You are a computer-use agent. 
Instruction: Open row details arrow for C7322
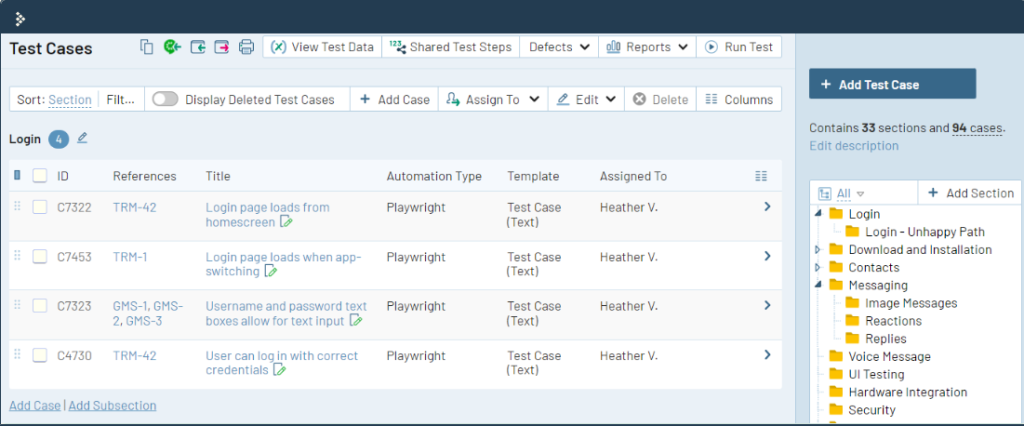click(x=767, y=206)
